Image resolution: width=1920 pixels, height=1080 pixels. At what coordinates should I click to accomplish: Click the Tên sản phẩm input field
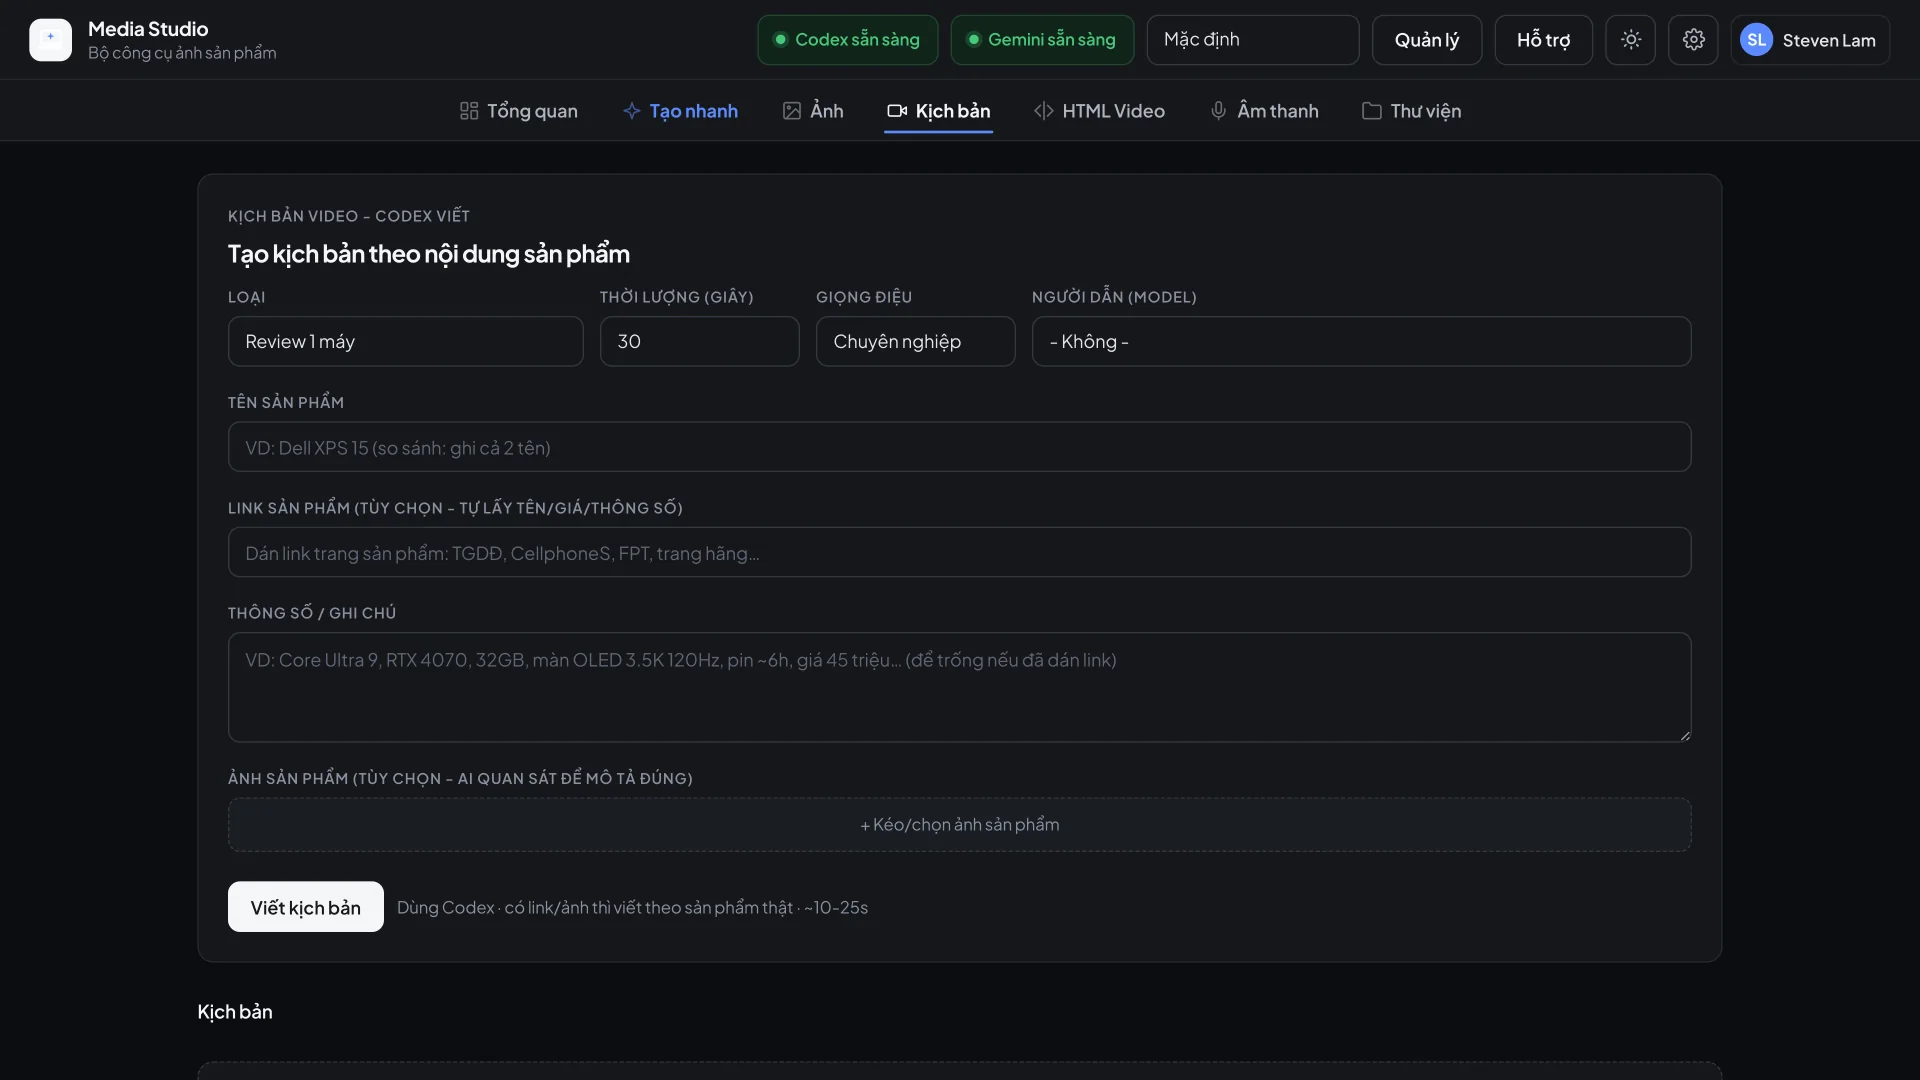[x=960, y=447]
